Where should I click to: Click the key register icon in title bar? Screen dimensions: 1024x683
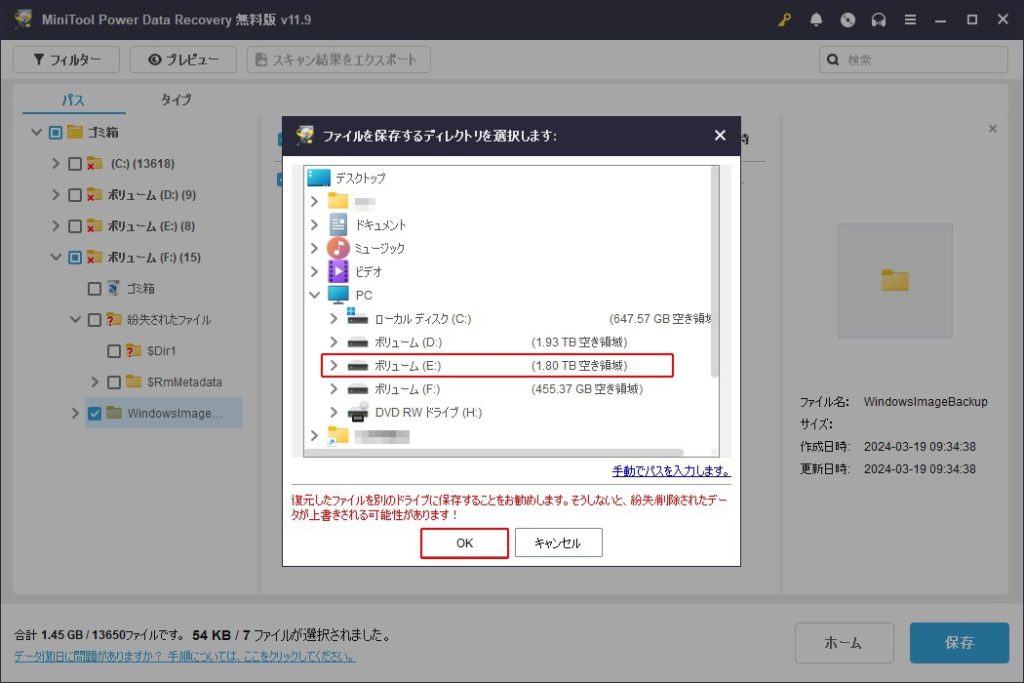785,20
